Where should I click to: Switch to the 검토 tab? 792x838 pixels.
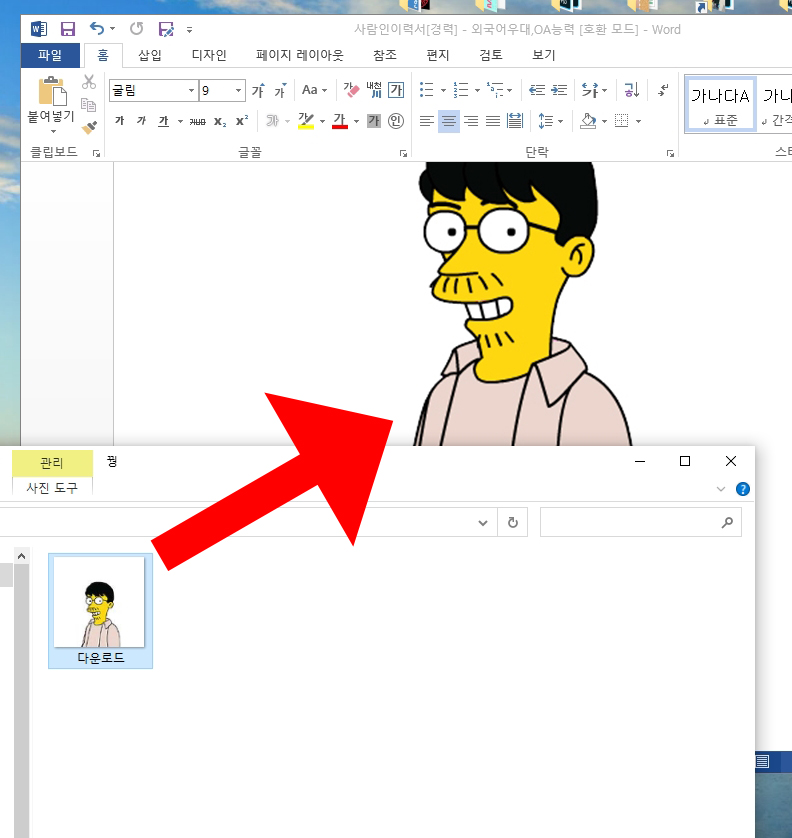(491, 55)
